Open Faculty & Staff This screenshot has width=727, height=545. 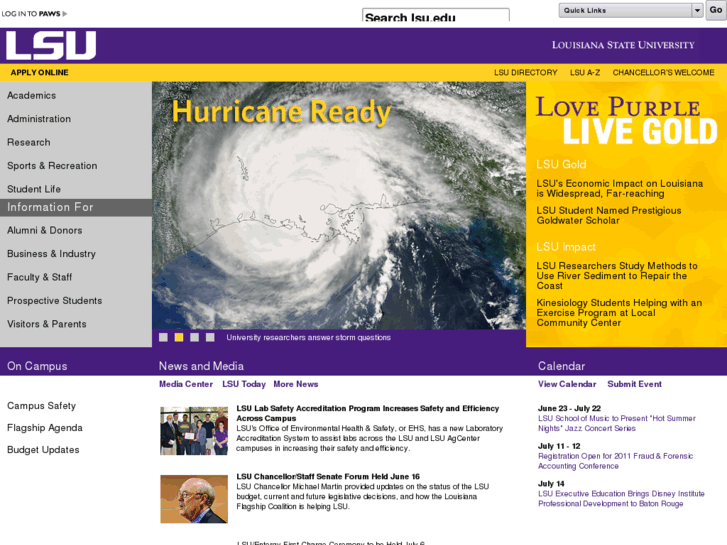39,277
